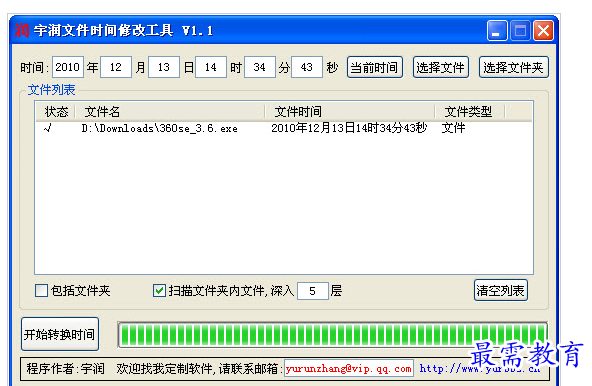Click the depth field showing 5
592x386 pixels.
coord(313,291)
